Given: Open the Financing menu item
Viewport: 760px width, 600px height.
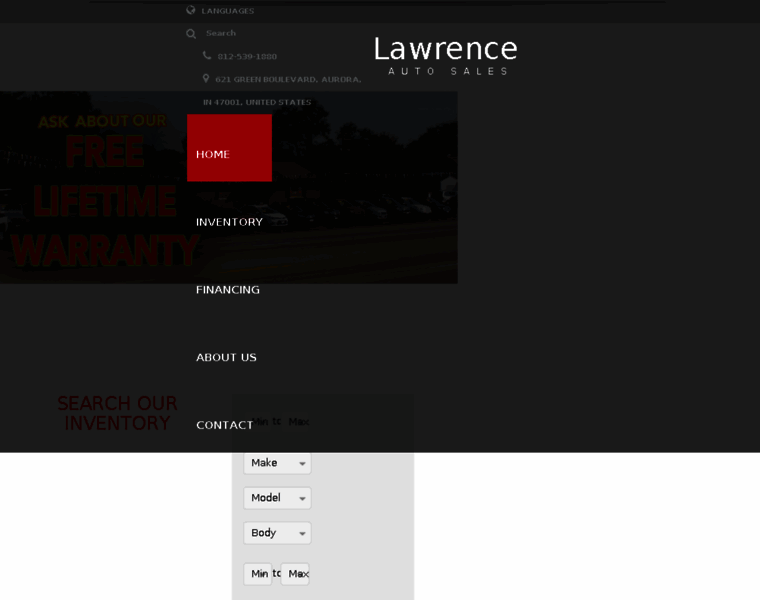Looking at the screenshot, I should pyautogui.click(x=228, y=290).
